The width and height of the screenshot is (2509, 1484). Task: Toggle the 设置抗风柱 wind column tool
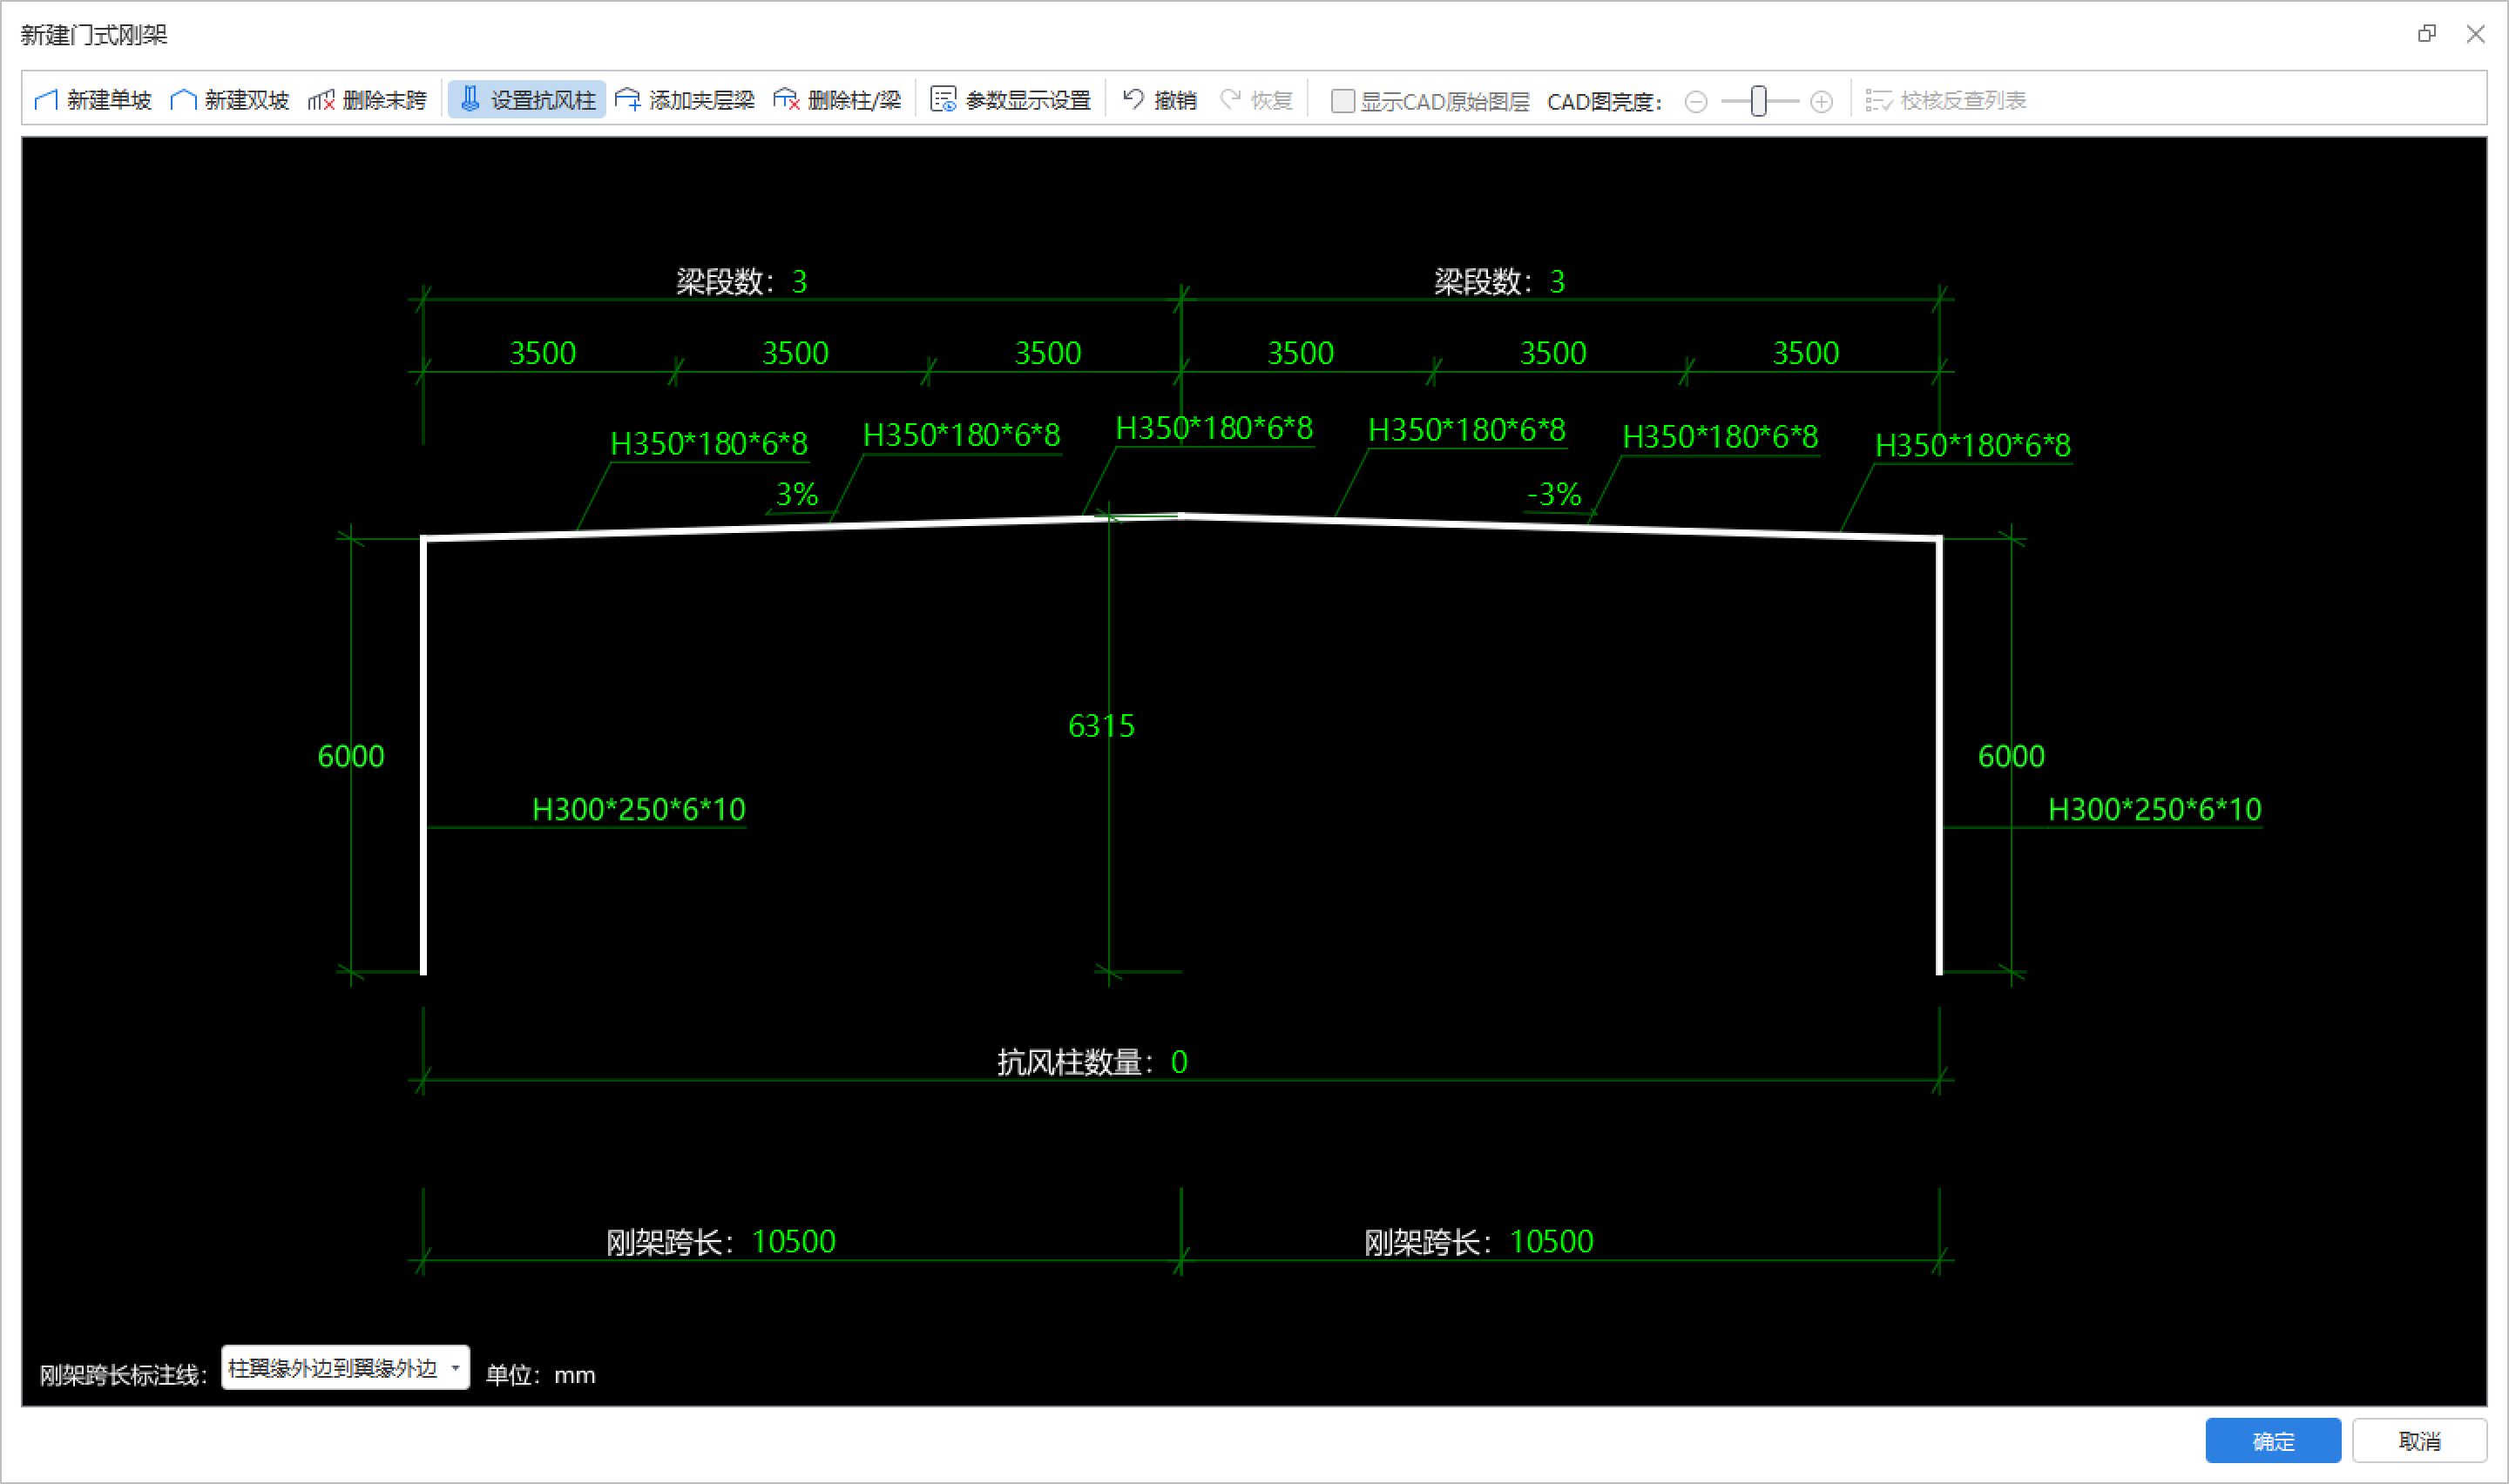pos(526,100)
